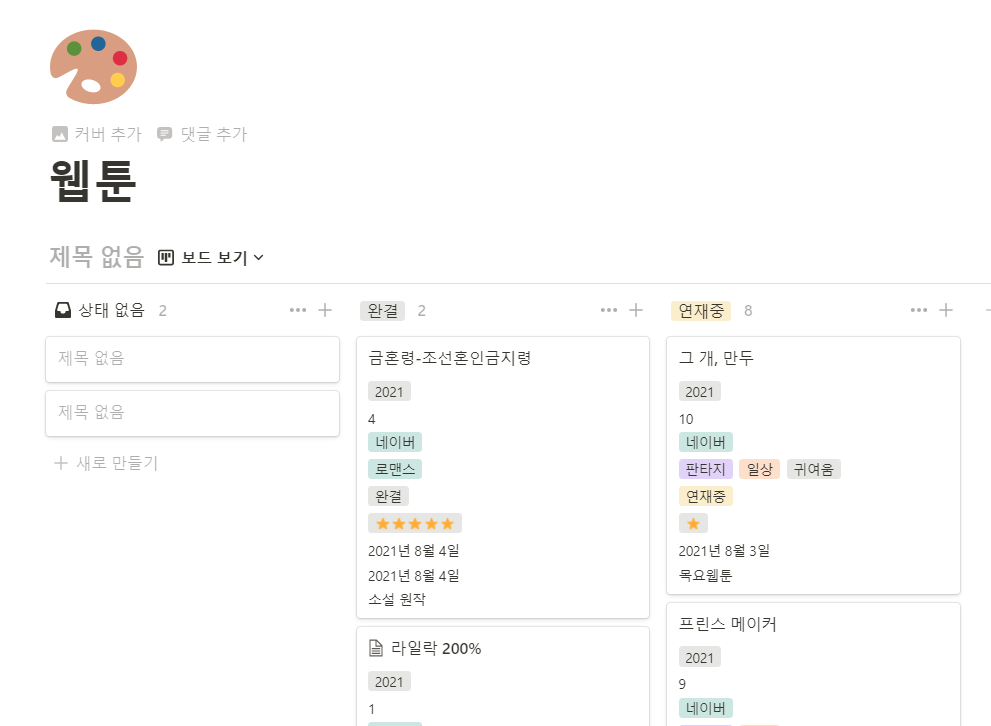Open the first 제목 없음 card
991x726 pixels.
point(192,360)
